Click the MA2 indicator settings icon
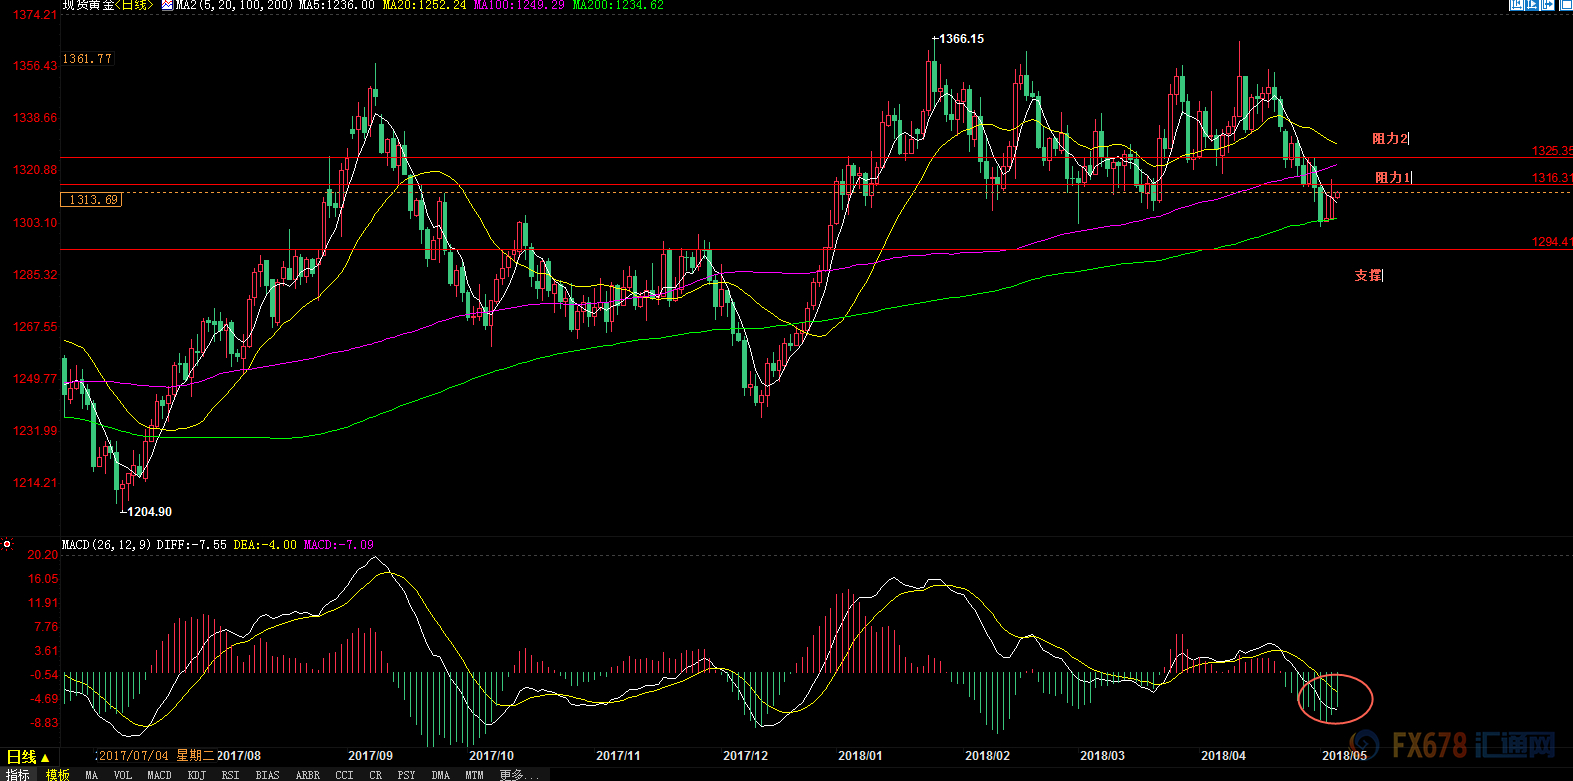The image size is (1573, 781). pyautogui.click(x=167, y=5)
